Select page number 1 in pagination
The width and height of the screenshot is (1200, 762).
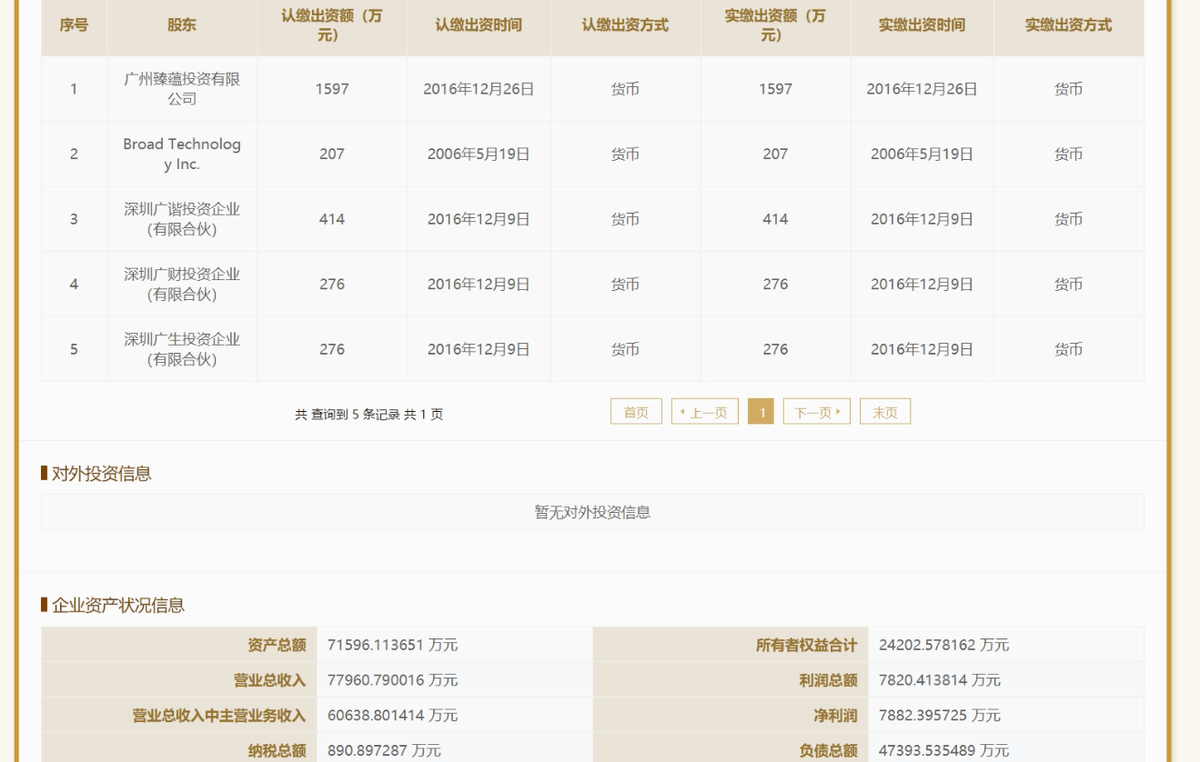(761, 412)
